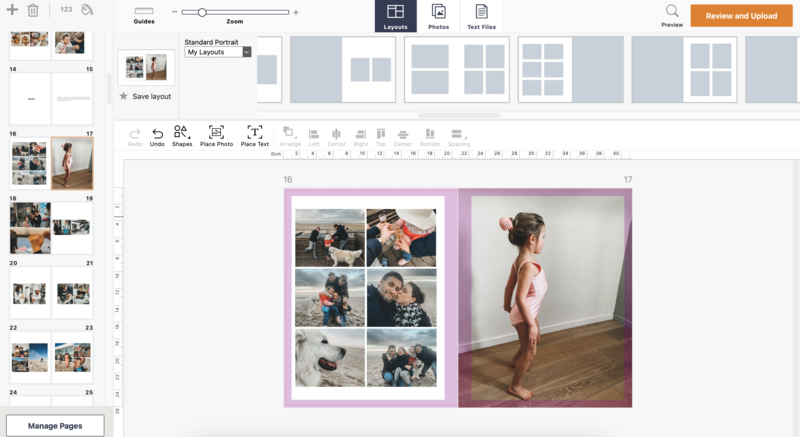Toggle page numbering with 123 icon
800x437 pixels.
(x=66, y=10)
